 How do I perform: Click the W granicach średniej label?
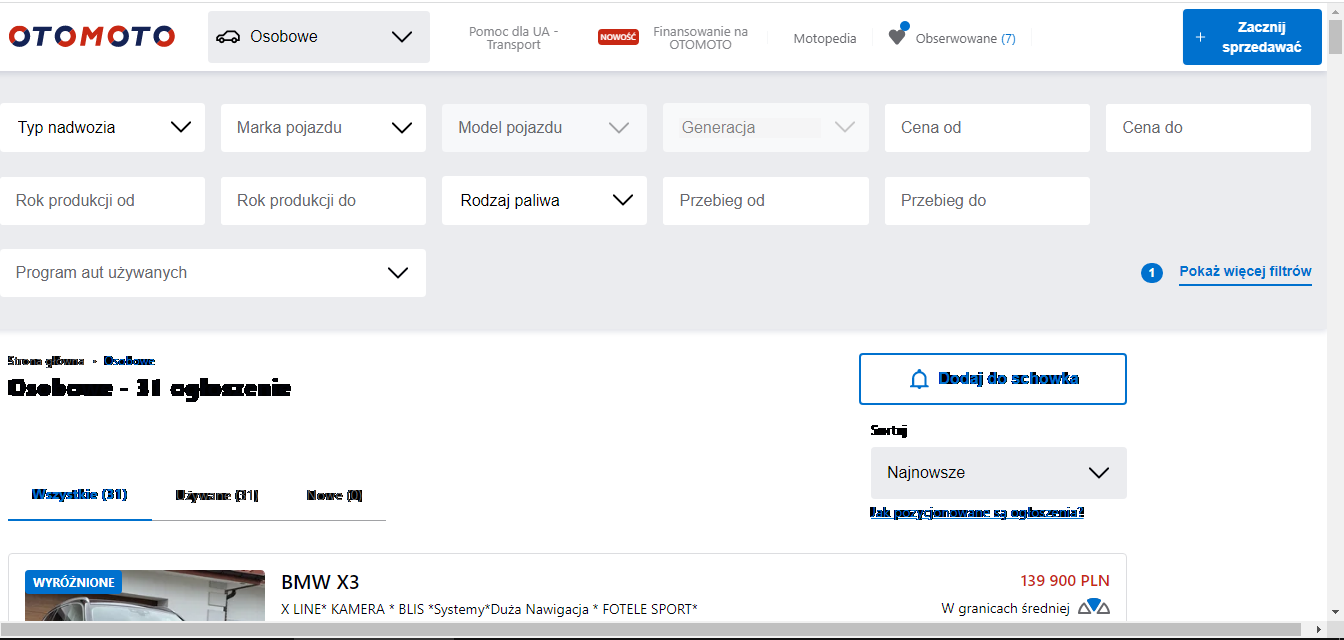(1006, 608)
